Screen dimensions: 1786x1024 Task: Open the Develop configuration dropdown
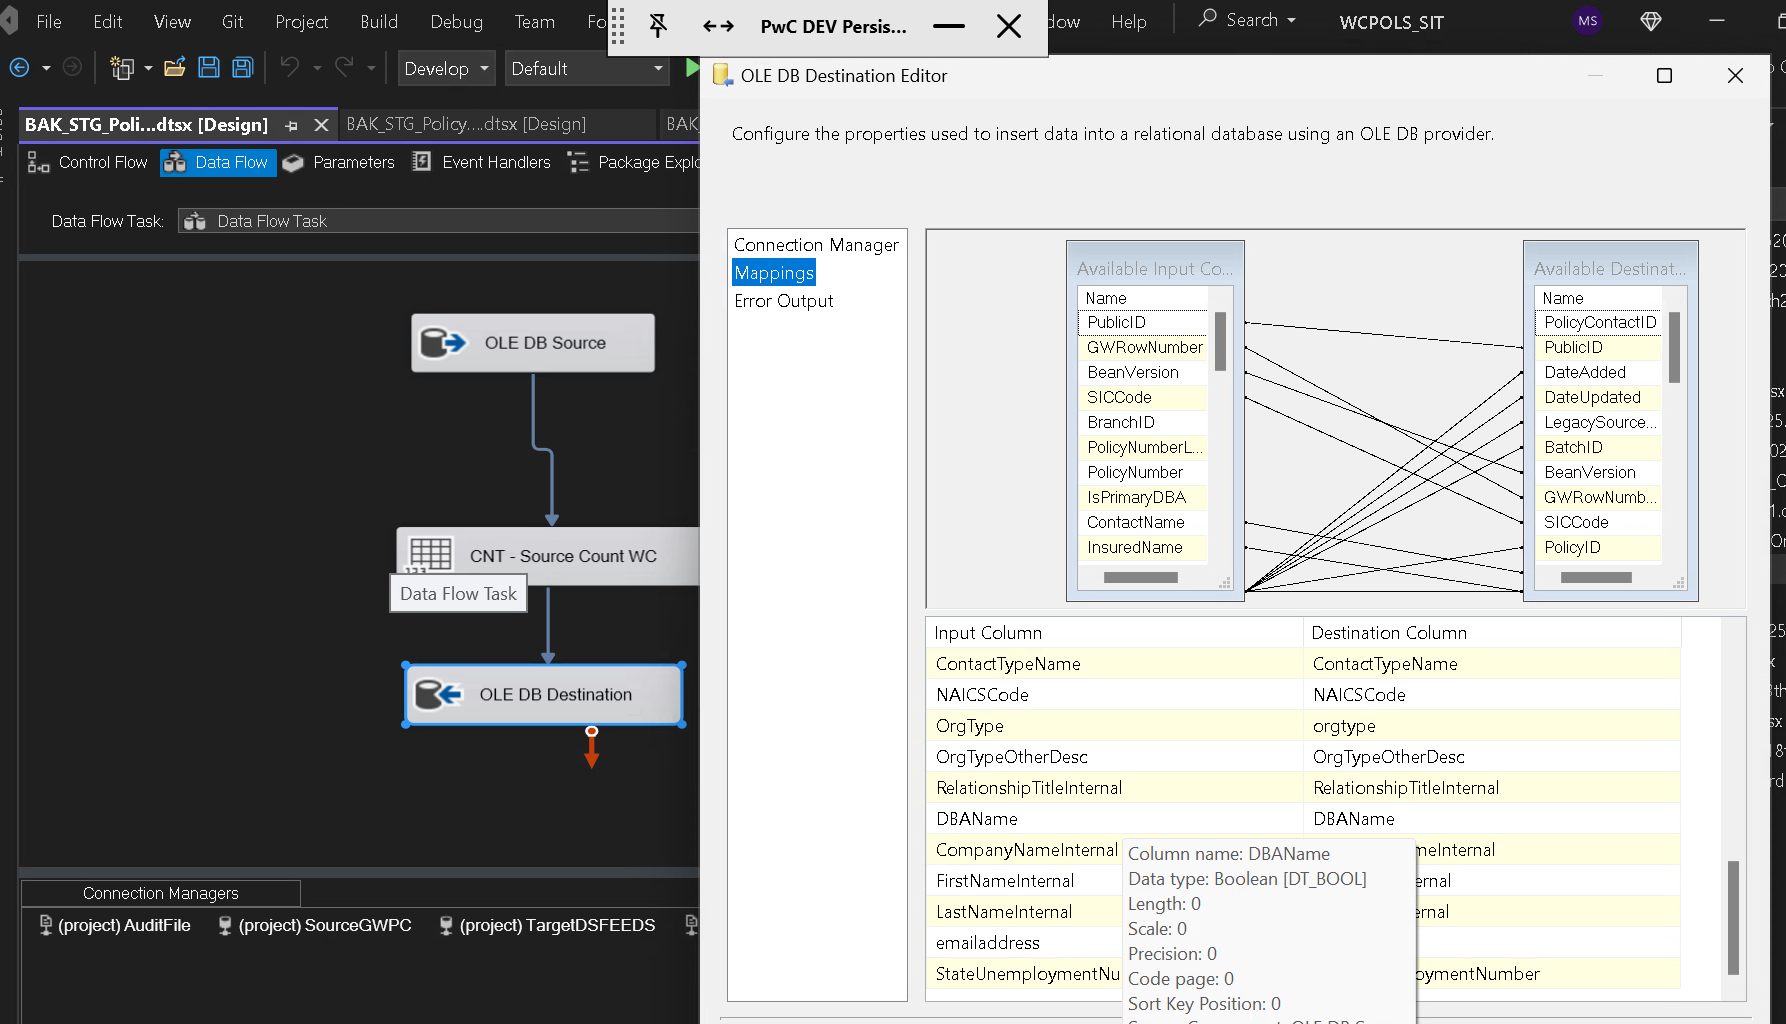(446, 69)
